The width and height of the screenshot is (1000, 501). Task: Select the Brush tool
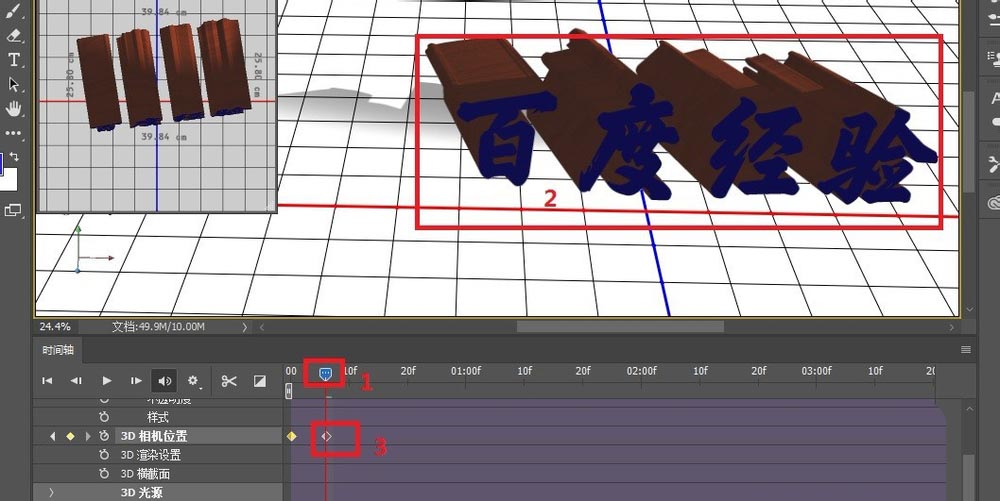[13, 10]
